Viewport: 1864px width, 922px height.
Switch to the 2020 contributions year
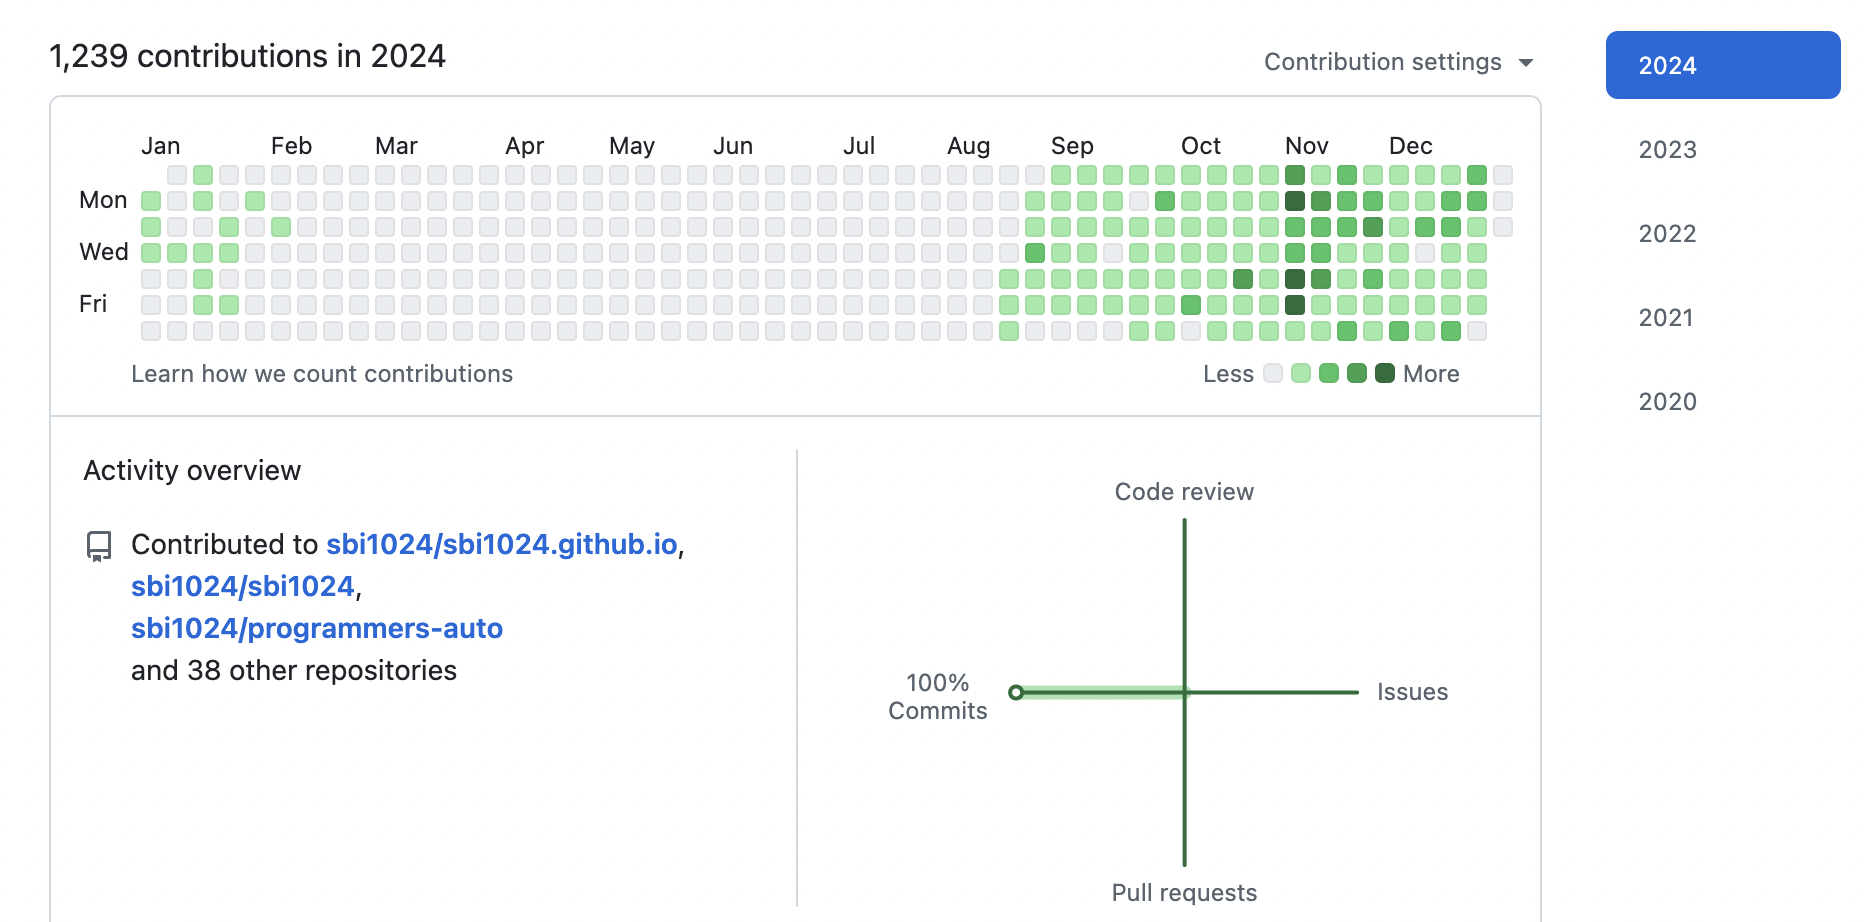[1667, 401]
